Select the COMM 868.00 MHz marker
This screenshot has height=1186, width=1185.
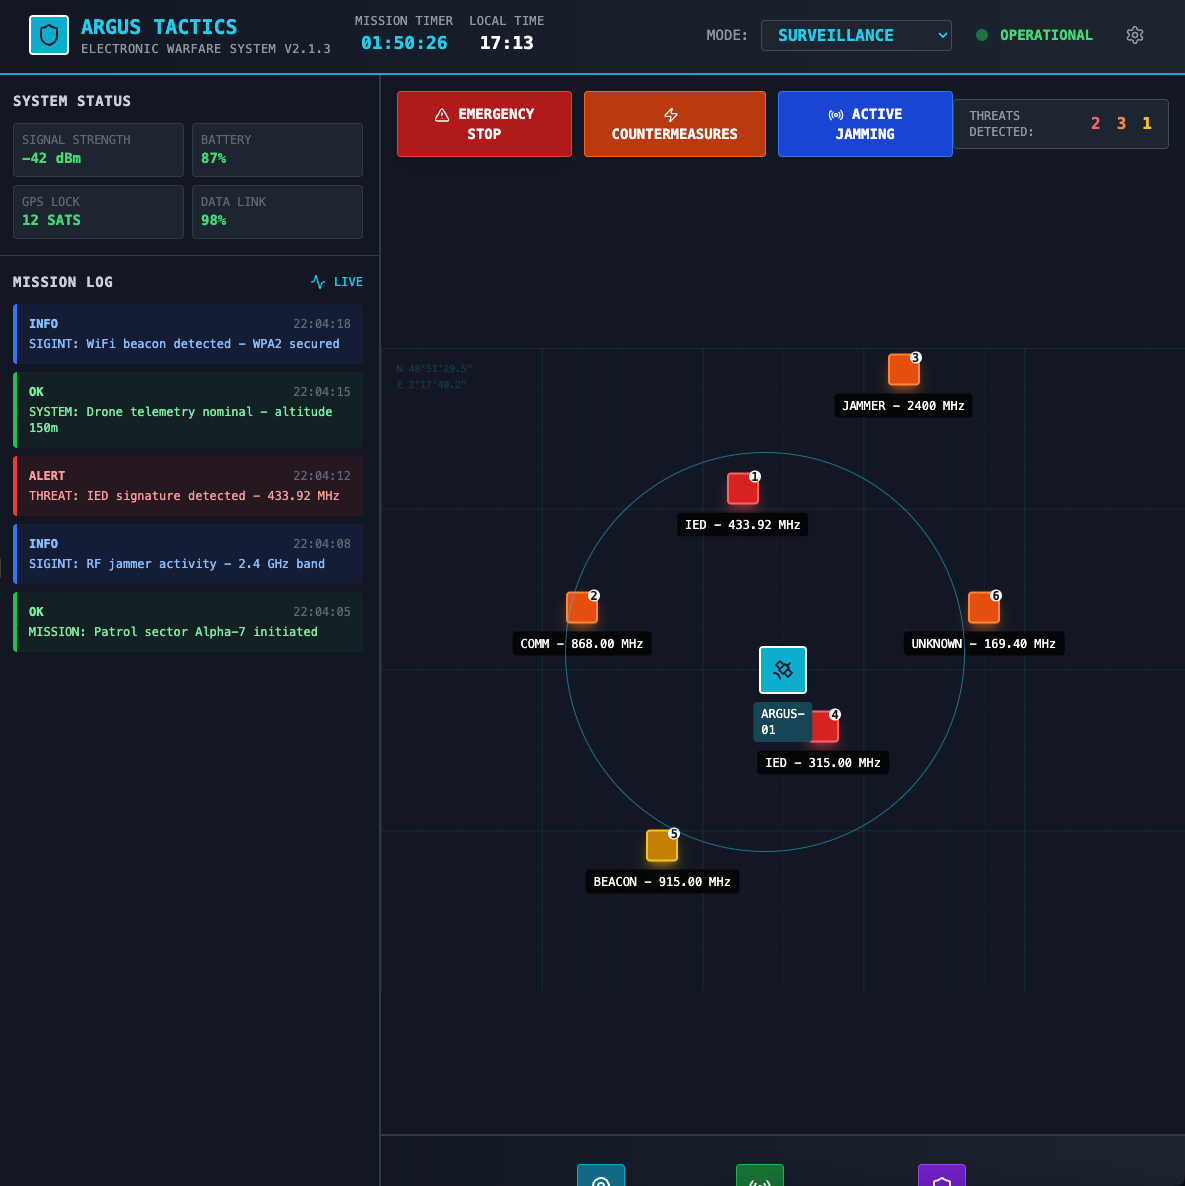581,607
